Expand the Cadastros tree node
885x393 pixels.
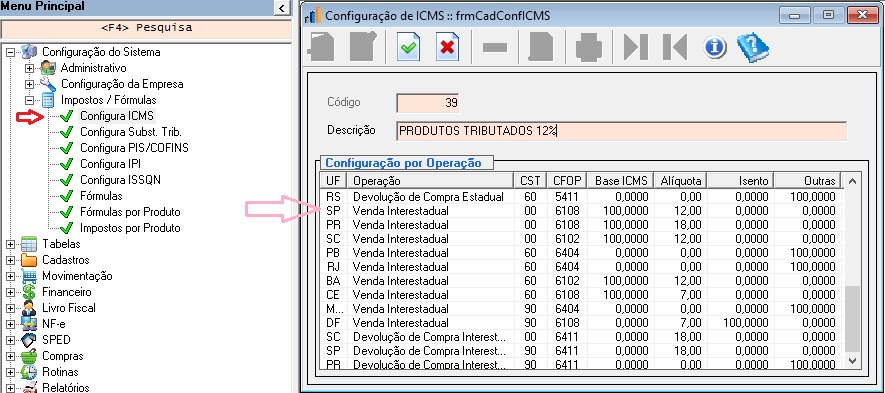click(10, 260)
